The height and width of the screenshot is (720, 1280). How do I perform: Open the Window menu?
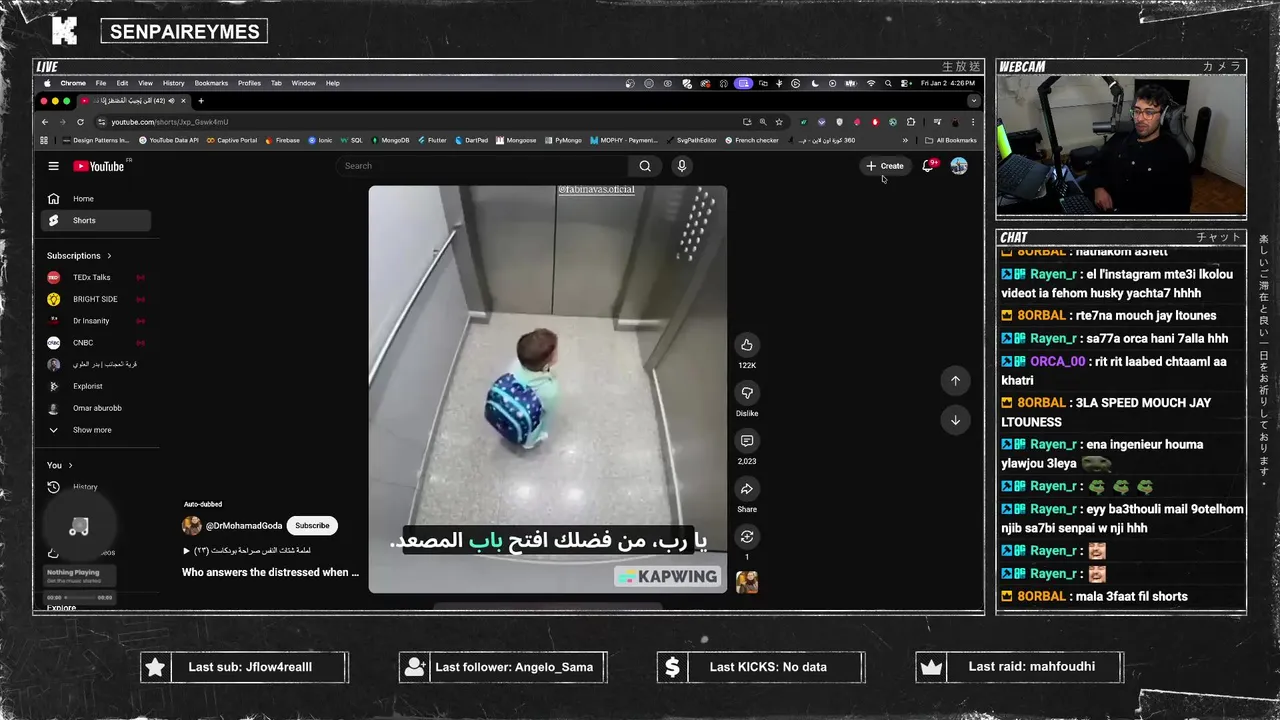(x=304, y=83)
